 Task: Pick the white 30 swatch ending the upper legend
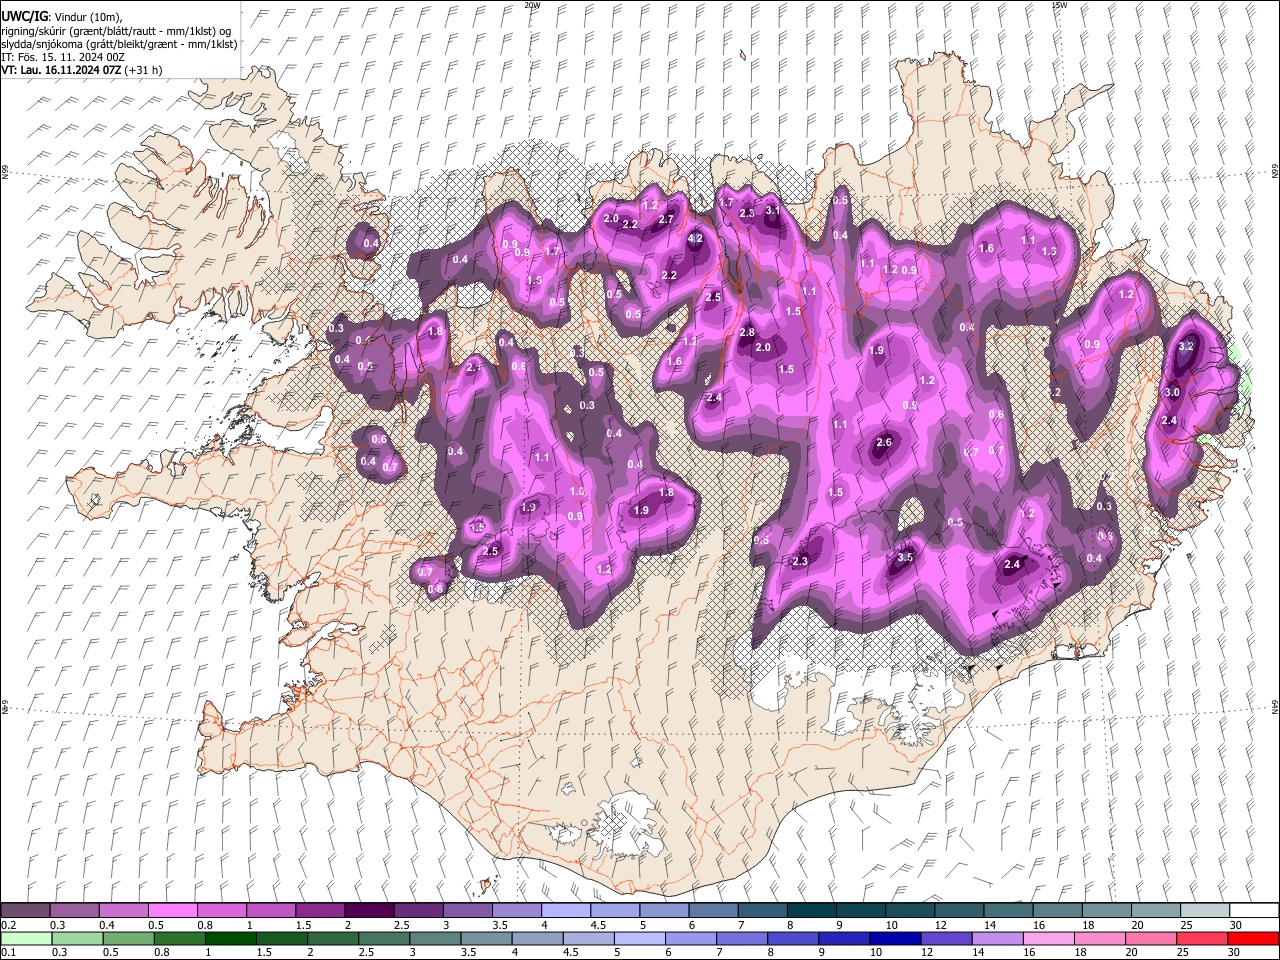point(1254,911)
